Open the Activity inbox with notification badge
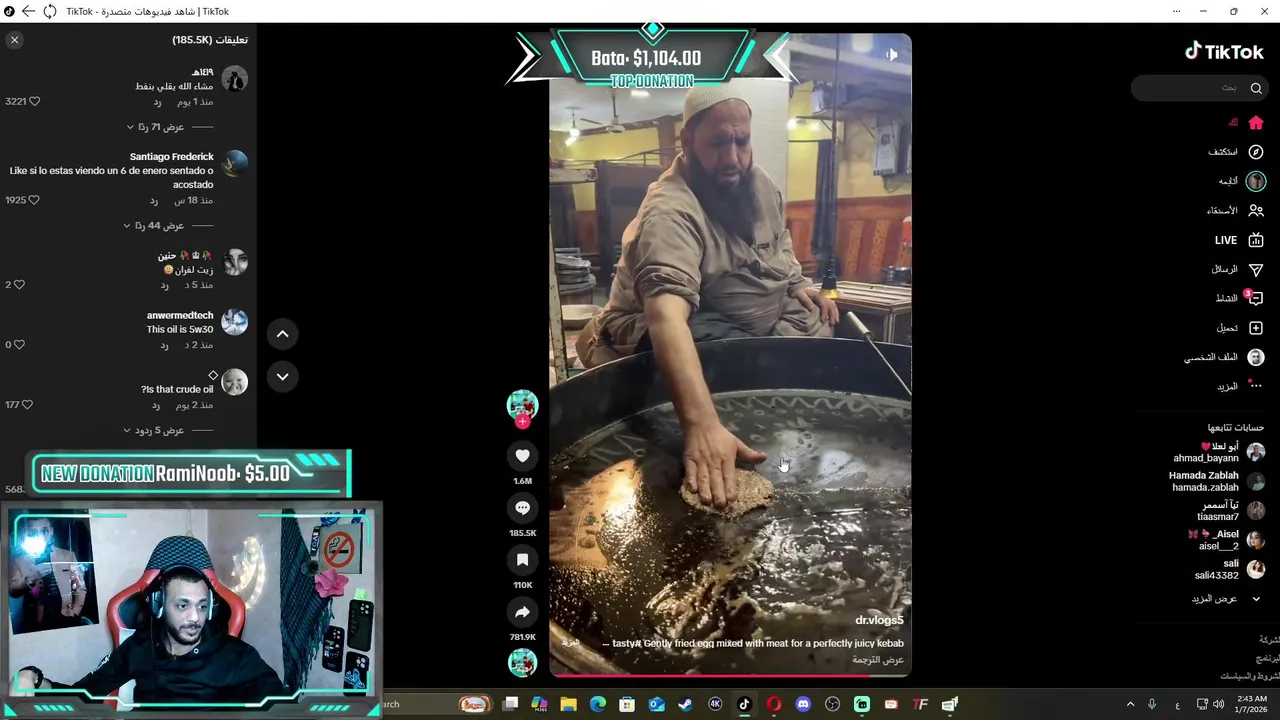This screenshot has width=1280, height=720. point(1241,298)
